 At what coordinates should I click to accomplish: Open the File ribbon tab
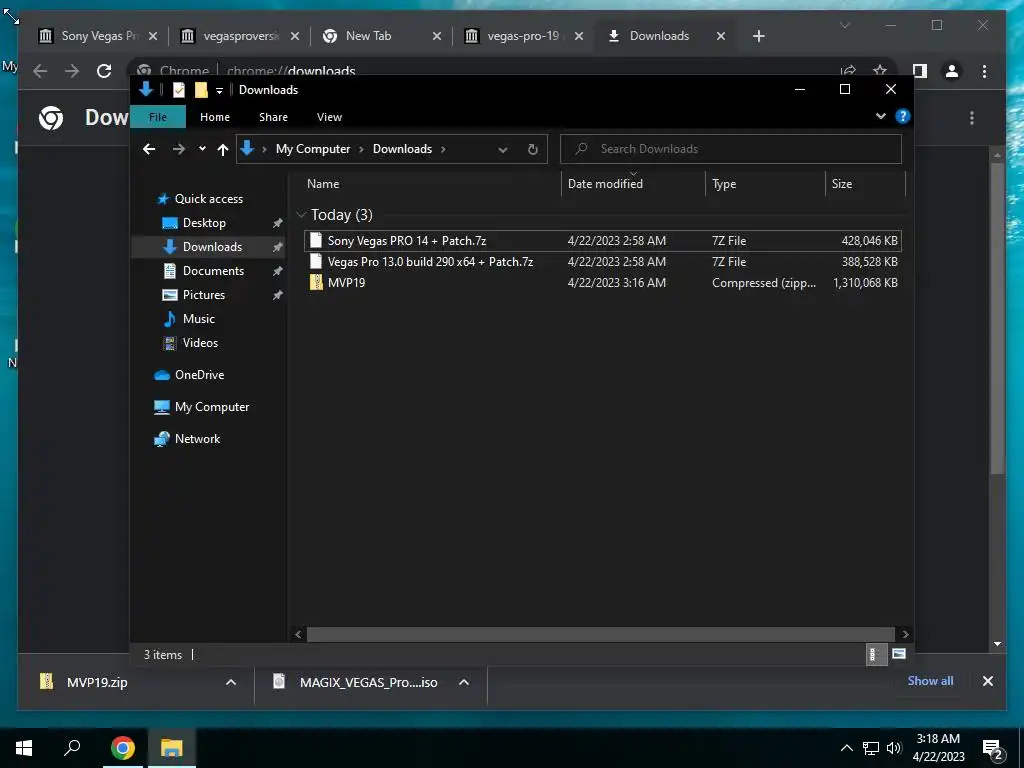tap(158, 117)
